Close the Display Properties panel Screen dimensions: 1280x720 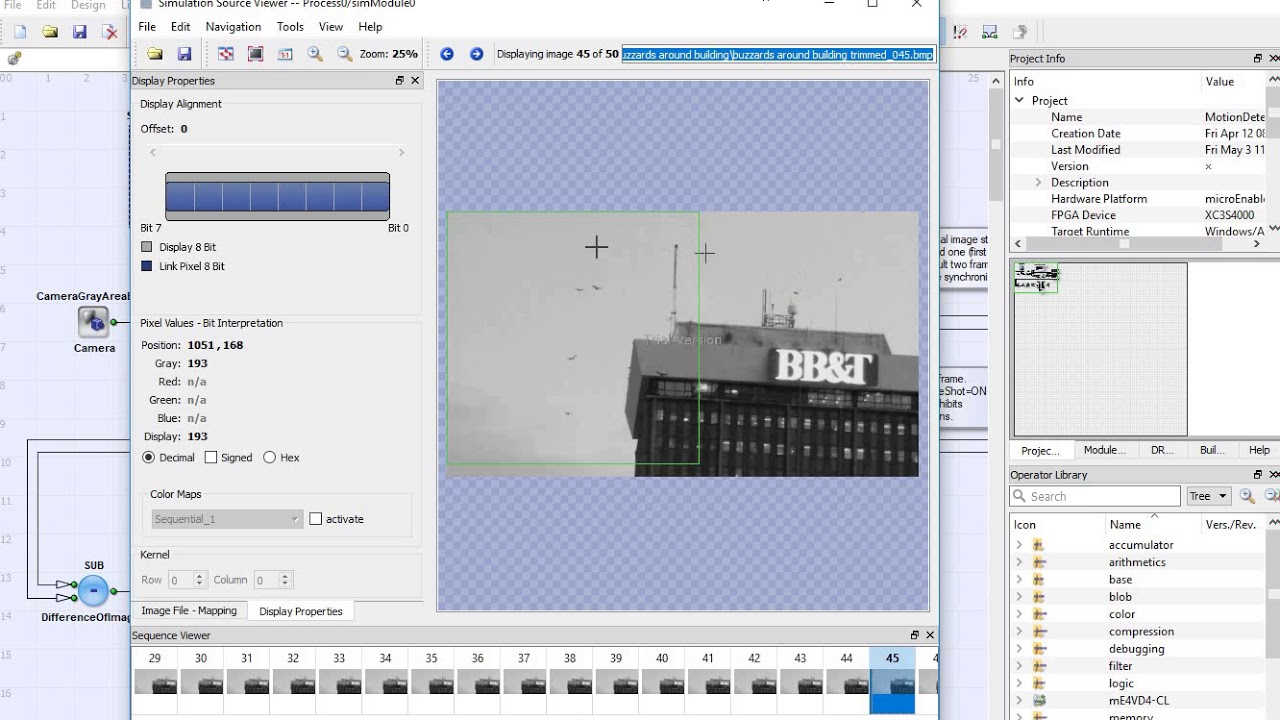coord(415,81)
